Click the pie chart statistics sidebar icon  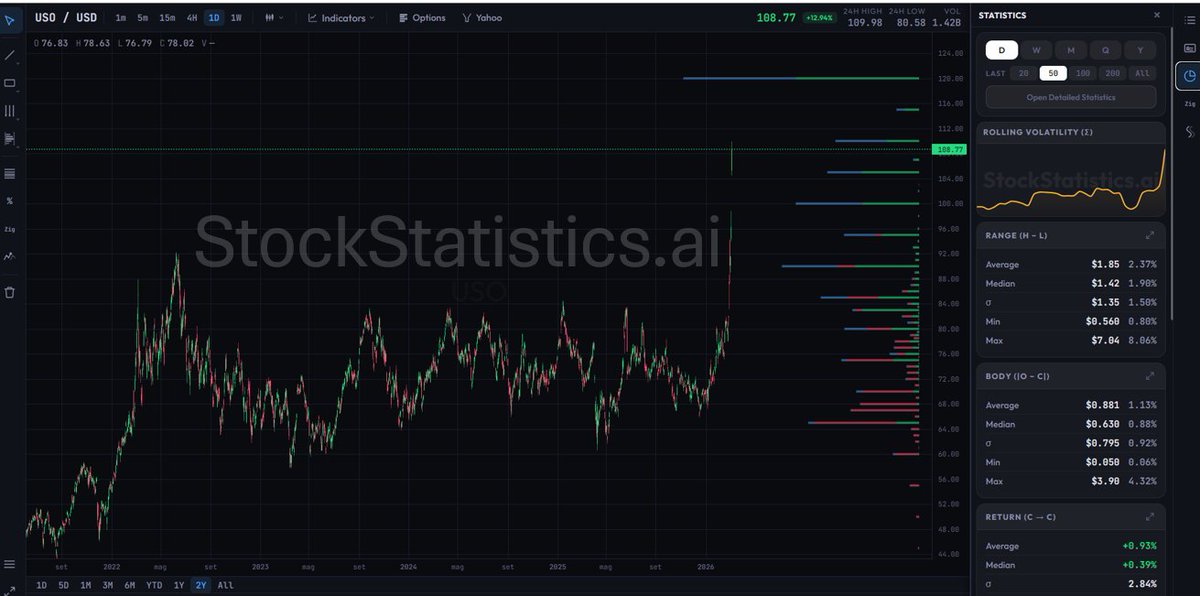pyautogui.click(x=1189, y=75)
